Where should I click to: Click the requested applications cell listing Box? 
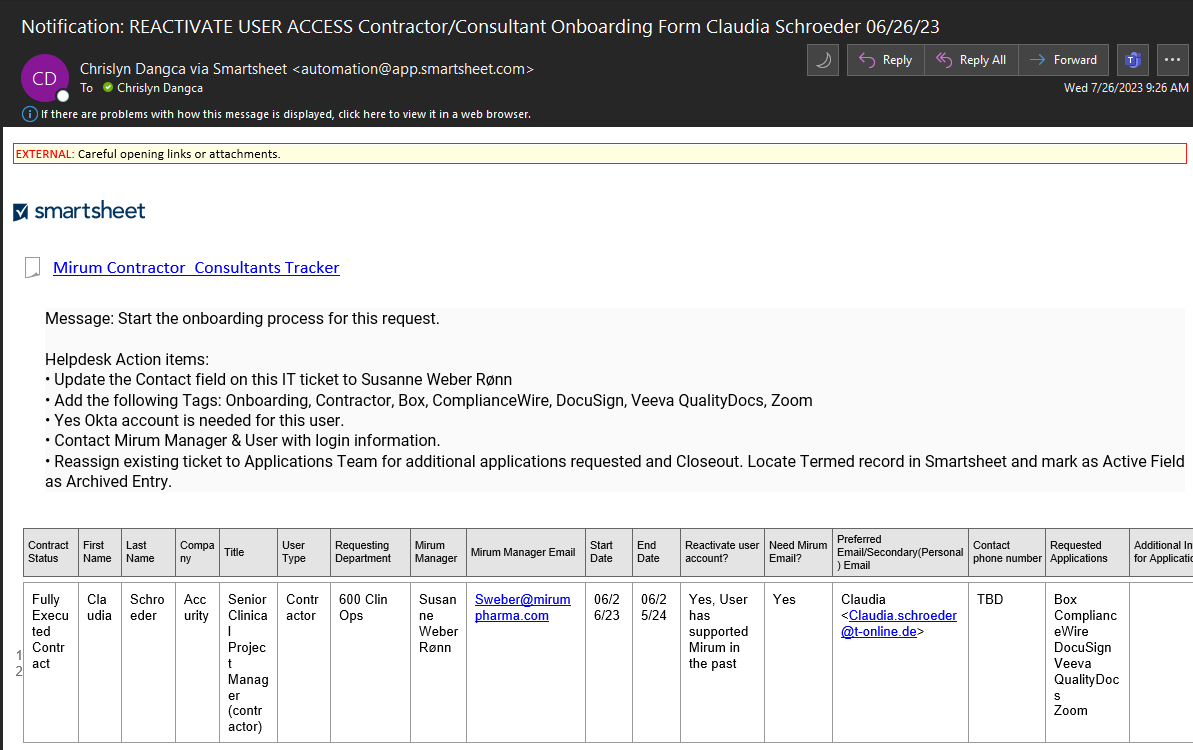(x=1087, y=662)
